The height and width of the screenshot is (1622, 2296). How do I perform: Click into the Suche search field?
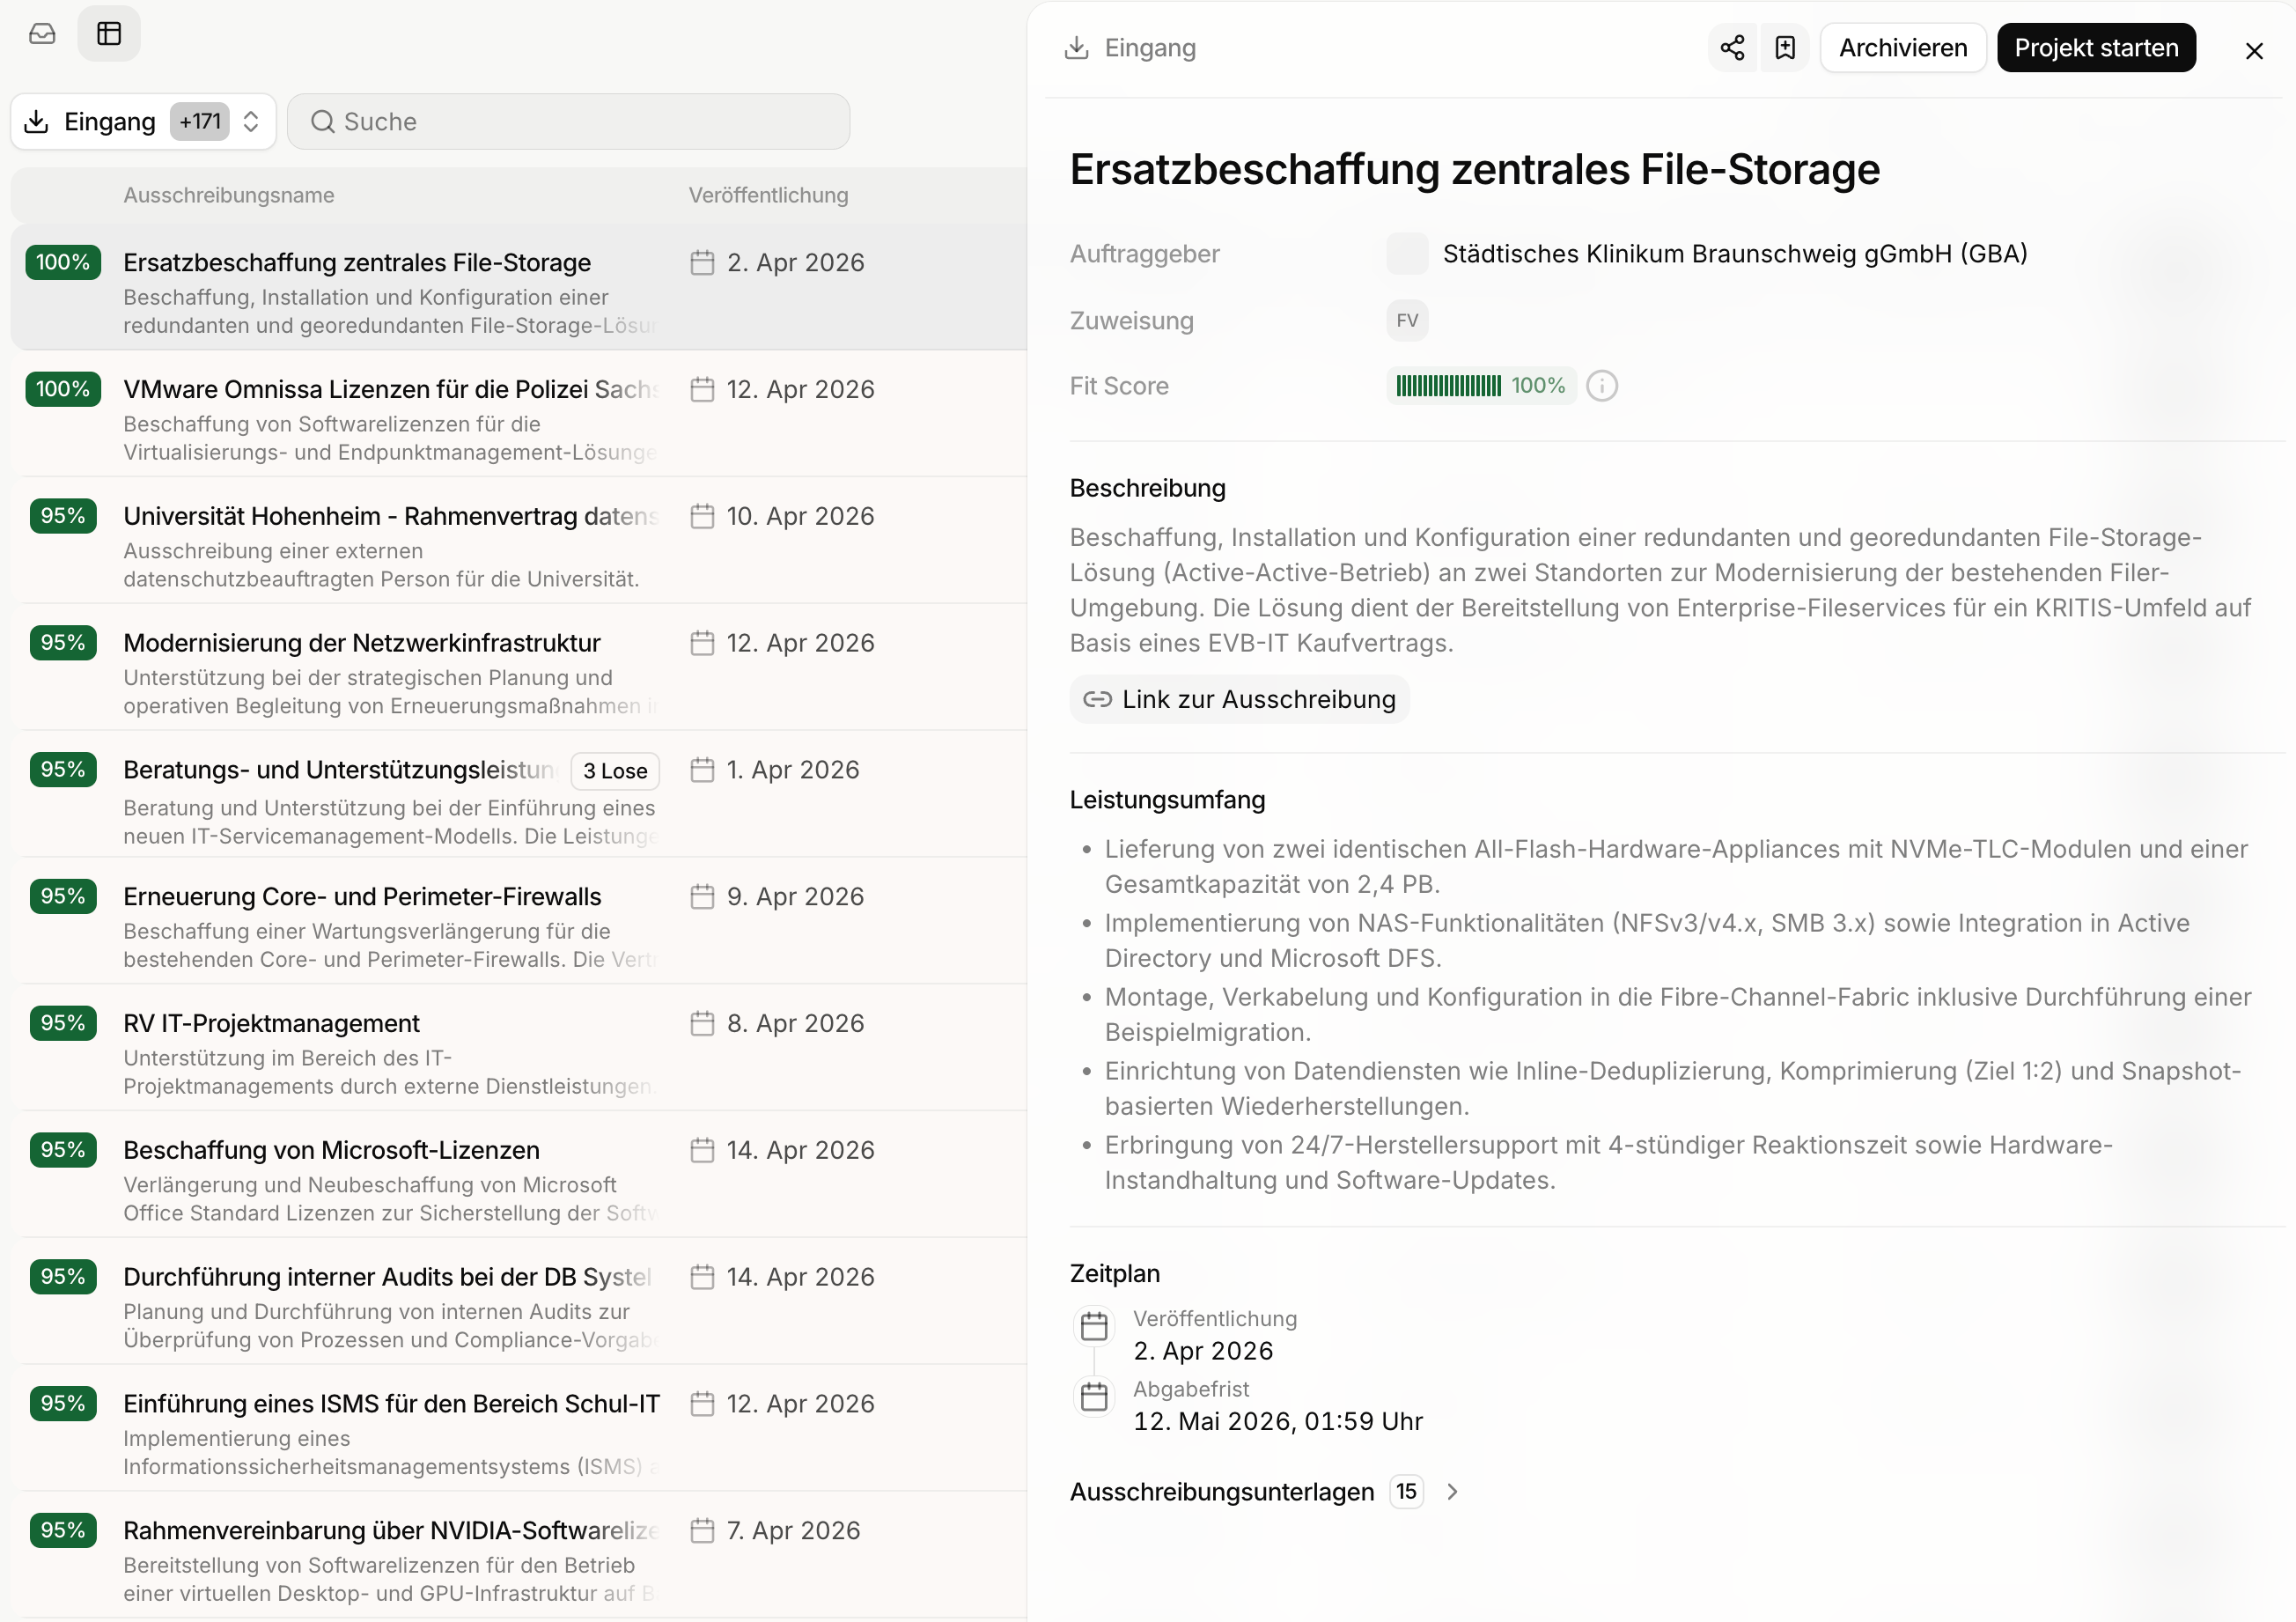(x=568, y=122)
